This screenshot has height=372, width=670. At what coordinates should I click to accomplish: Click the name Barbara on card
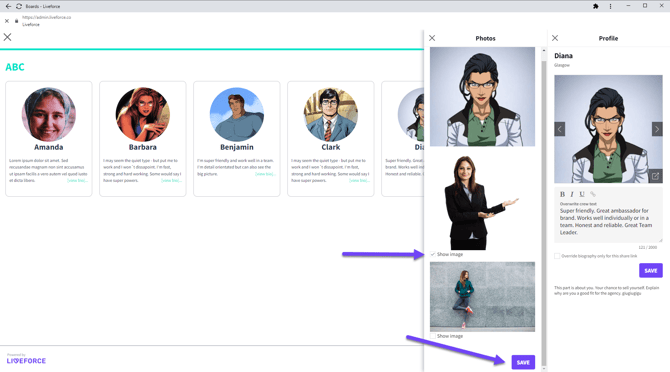143,147
